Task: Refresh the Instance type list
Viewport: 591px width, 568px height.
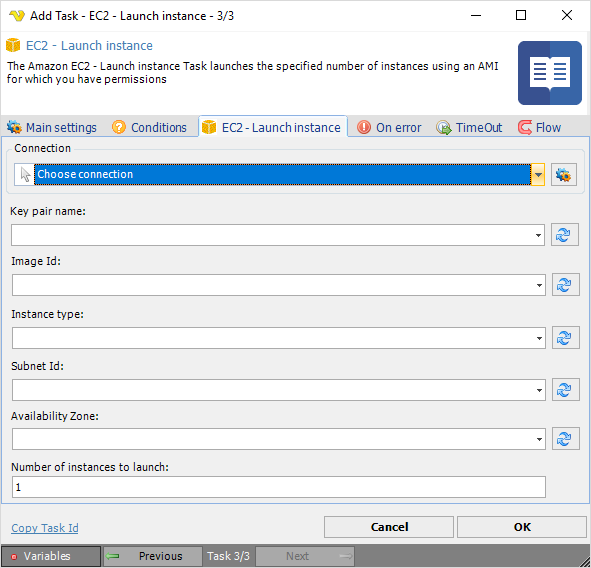Action: [x=565, y=337]
